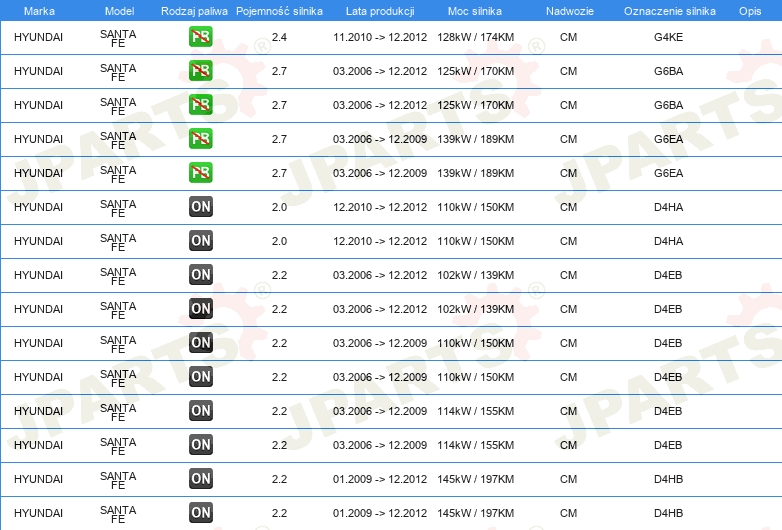Select the Model column header

coord(120,11)
